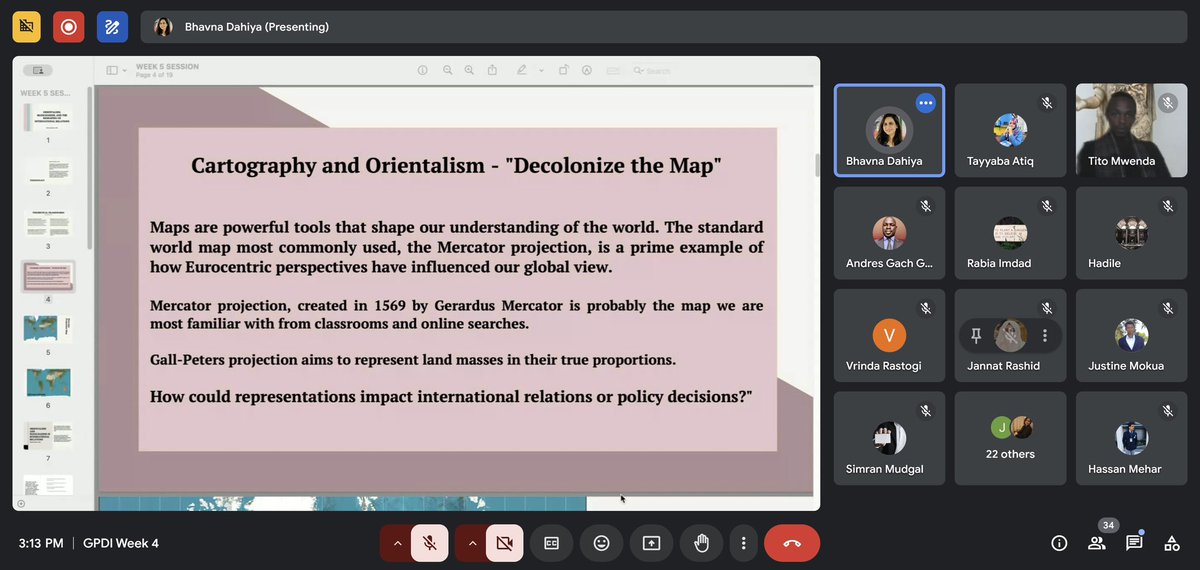Click the muted mic icon on Tito Mwenda tile
This screenshot has height=570, width=1200.
(x=1168, y=103)
